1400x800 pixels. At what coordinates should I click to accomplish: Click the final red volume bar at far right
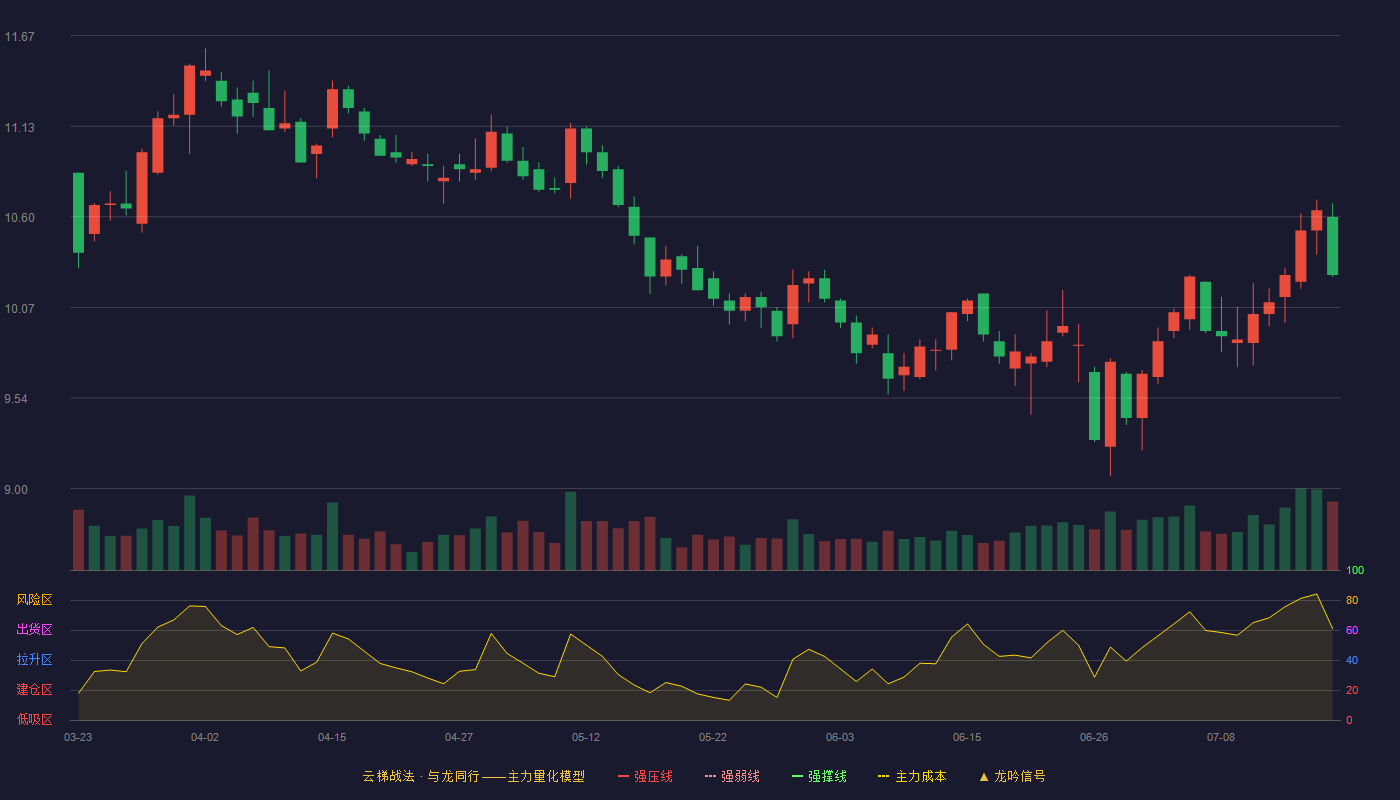[x=1332, y=536]
